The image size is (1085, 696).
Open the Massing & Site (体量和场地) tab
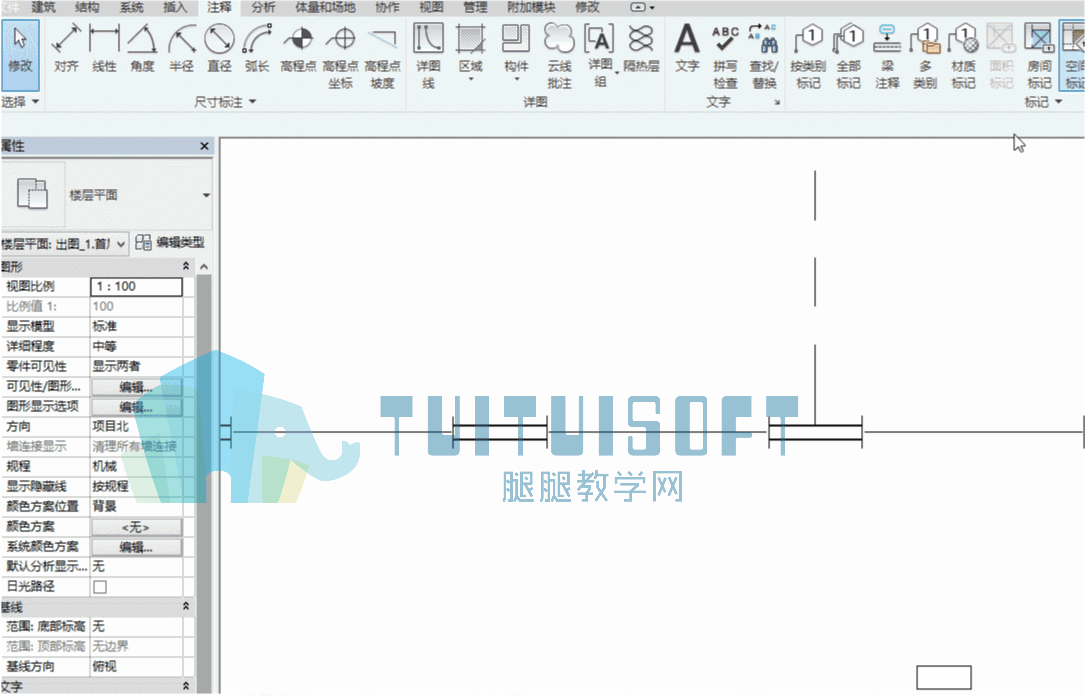pyautogui.click(x=325, y=8)
